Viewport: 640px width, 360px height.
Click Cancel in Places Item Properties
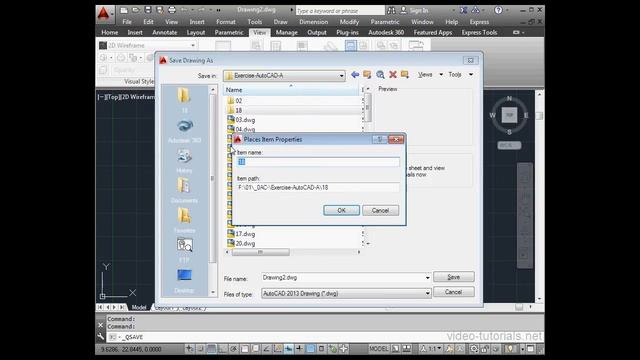coord(380,210)
